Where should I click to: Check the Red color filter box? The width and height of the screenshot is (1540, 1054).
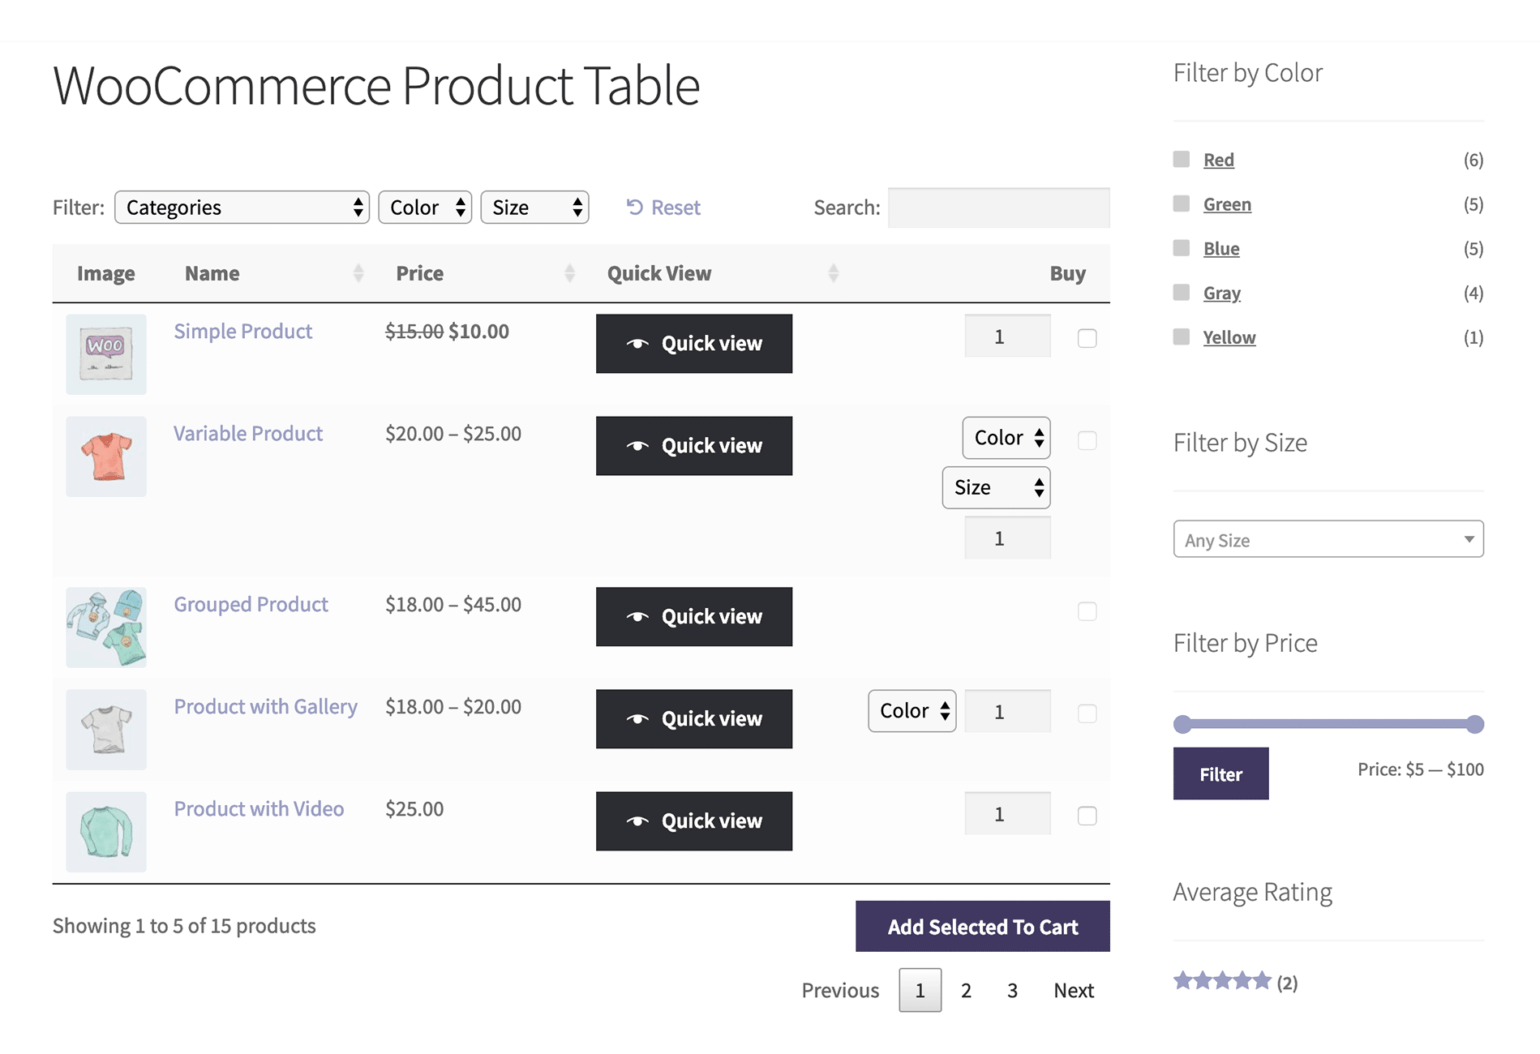(1181, 159)
